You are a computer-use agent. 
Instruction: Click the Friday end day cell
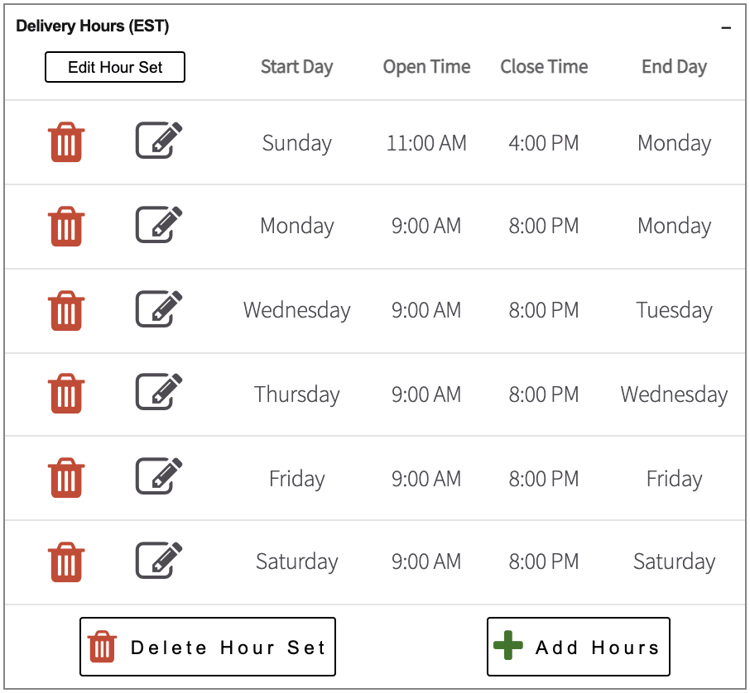[674, 479]
